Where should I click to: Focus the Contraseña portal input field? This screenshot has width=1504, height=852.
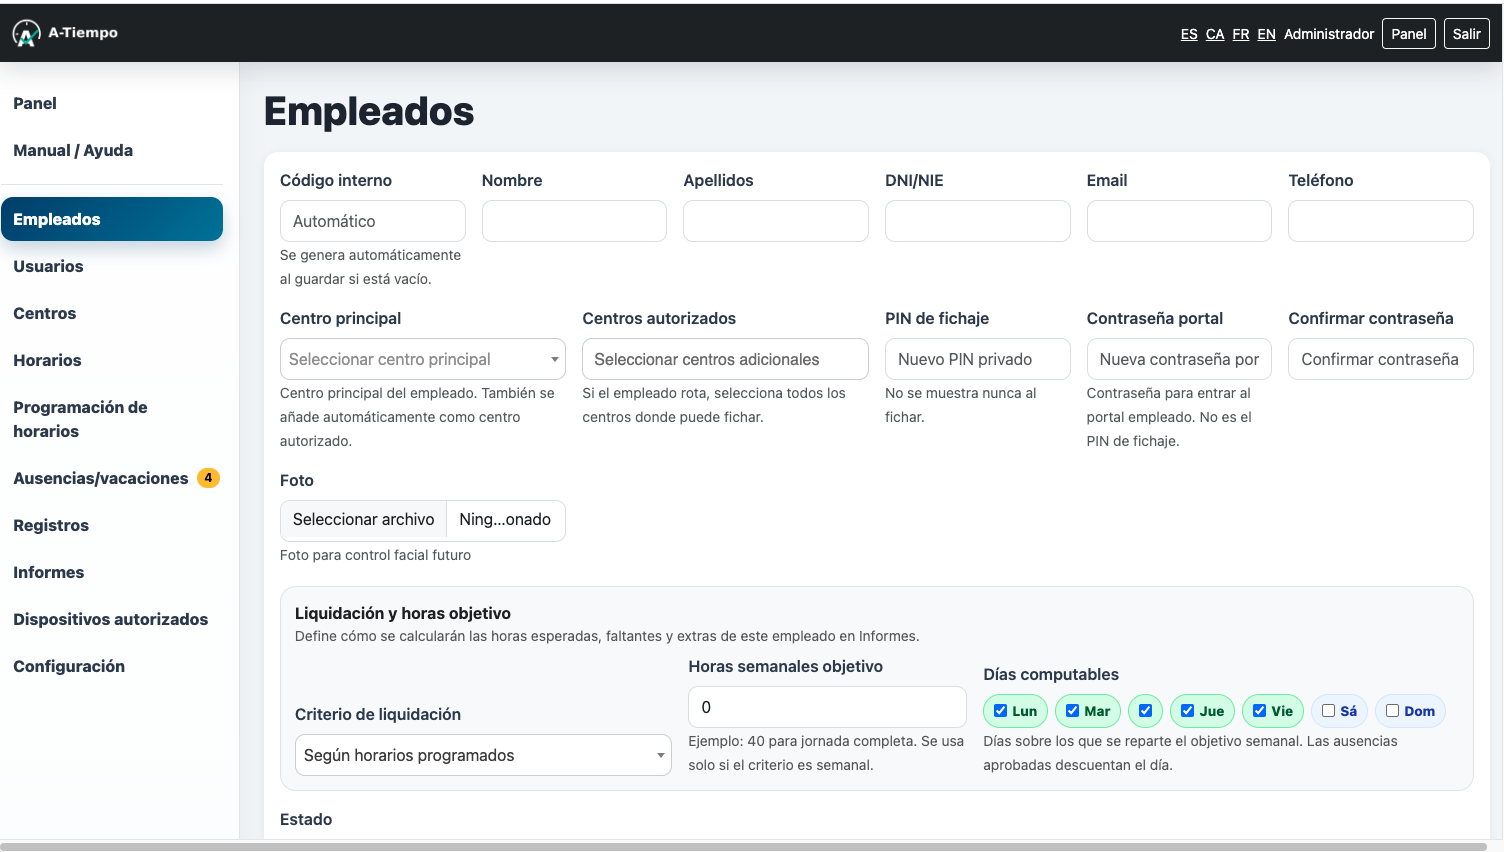pos(1179,359)
